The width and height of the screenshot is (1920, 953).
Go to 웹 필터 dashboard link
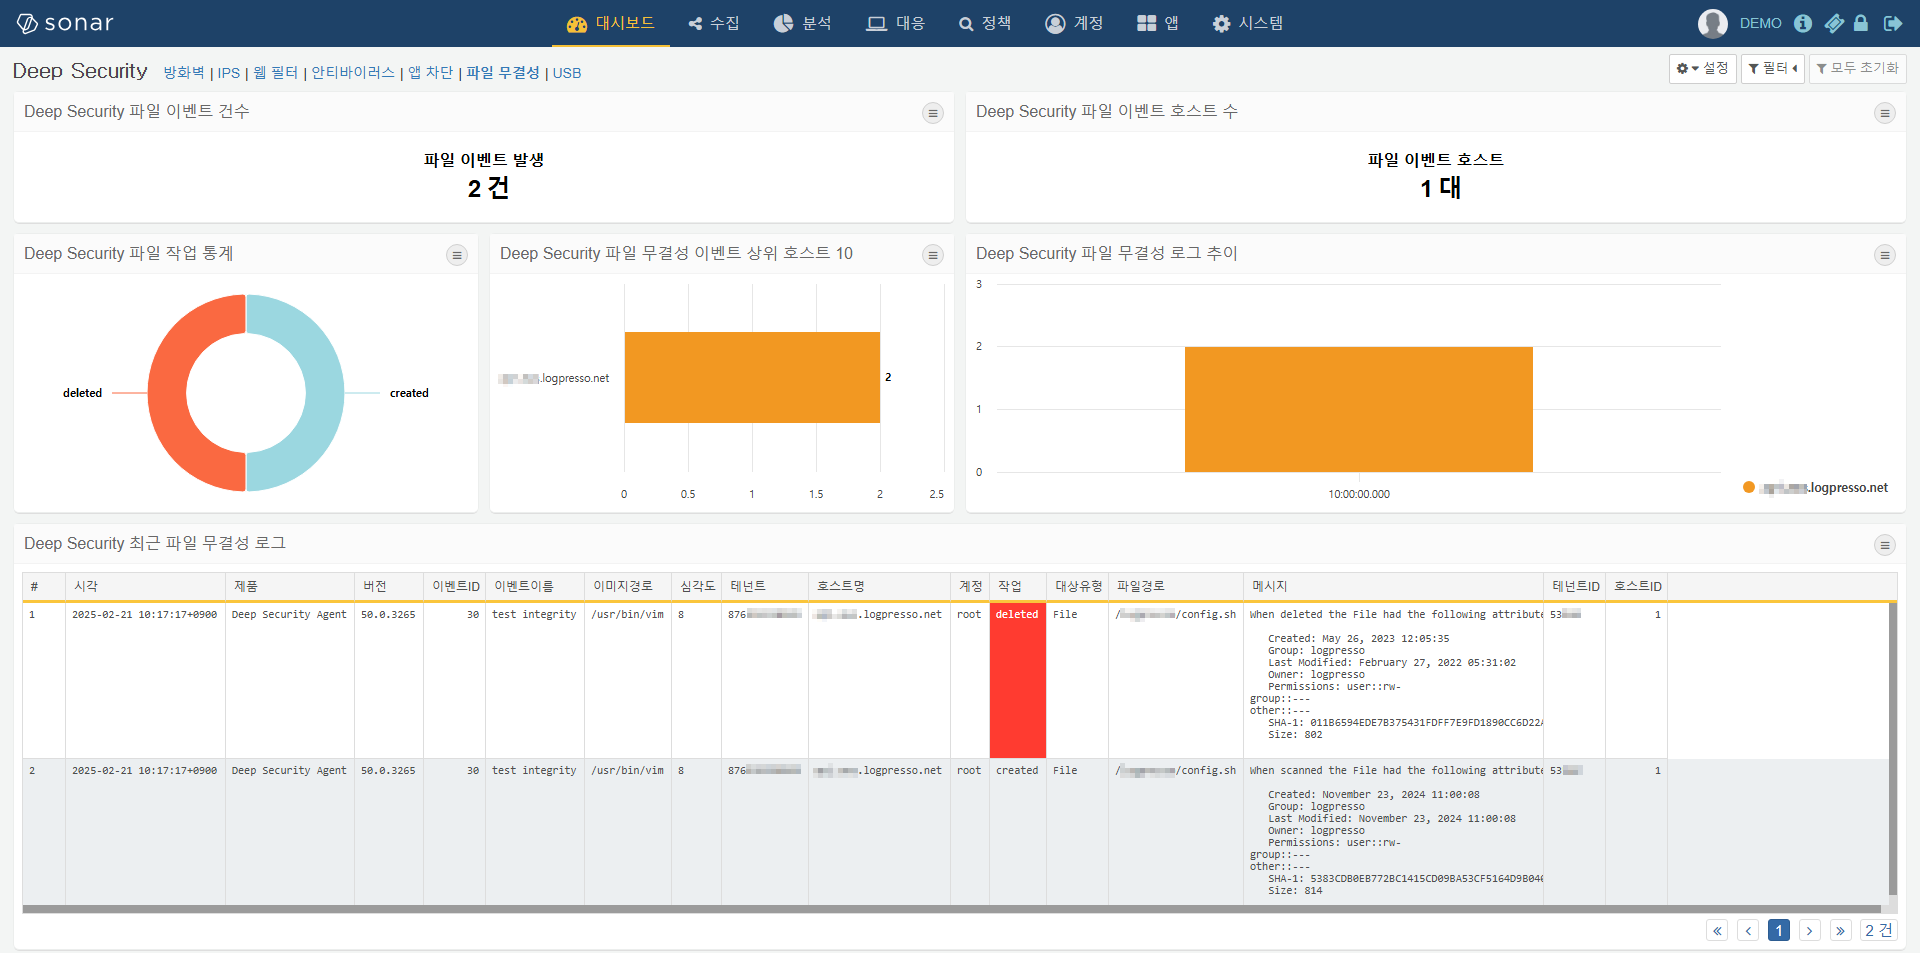276,73
